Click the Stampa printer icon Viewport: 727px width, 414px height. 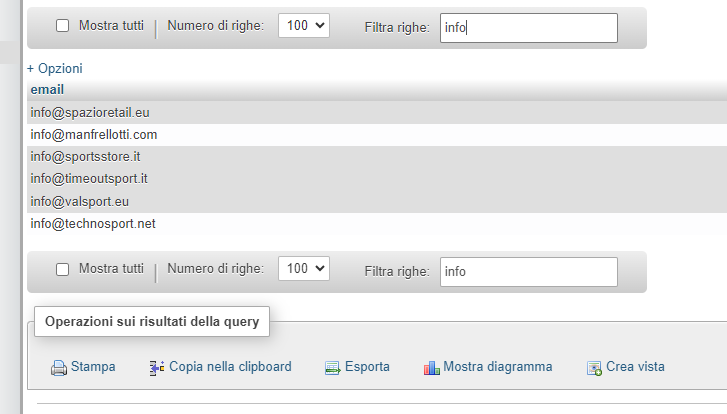(x=59, y=367)
